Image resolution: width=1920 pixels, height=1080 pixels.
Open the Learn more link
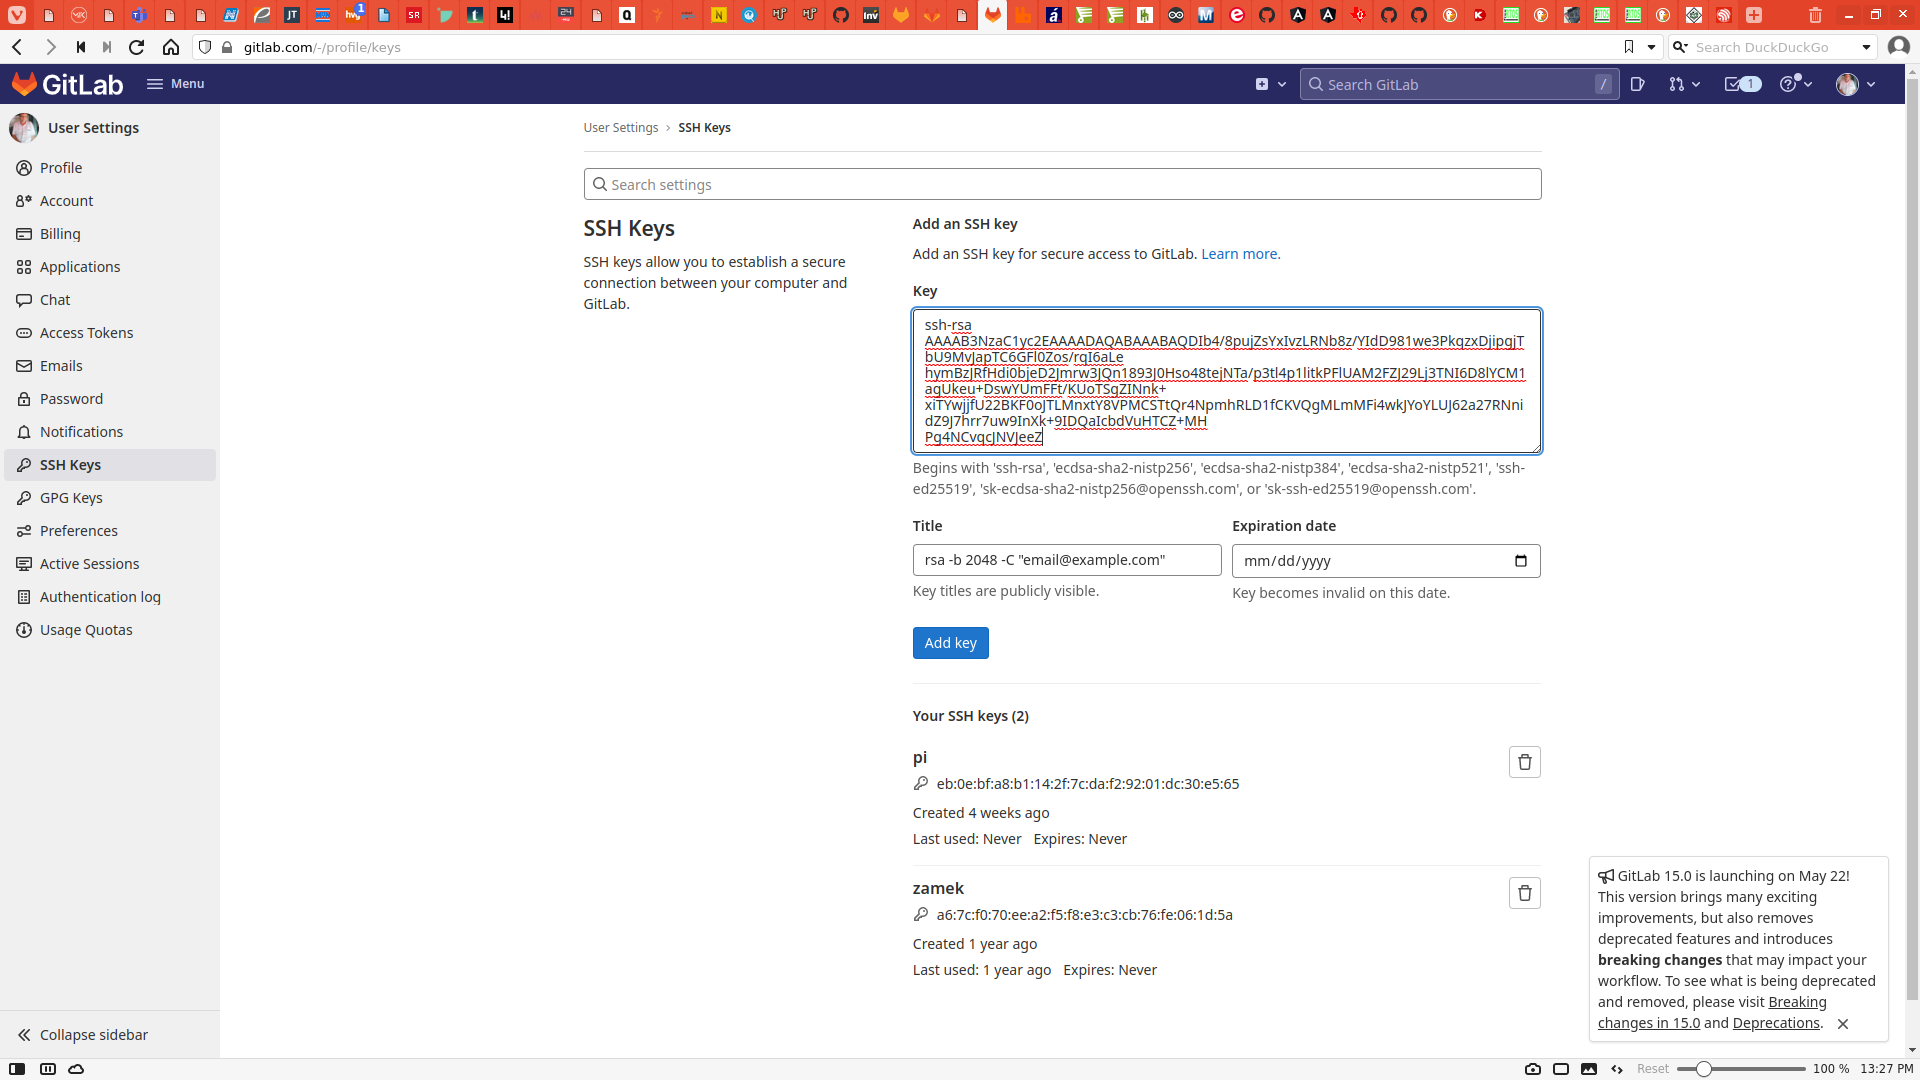pyautogui.click(x=1239, y=254)
